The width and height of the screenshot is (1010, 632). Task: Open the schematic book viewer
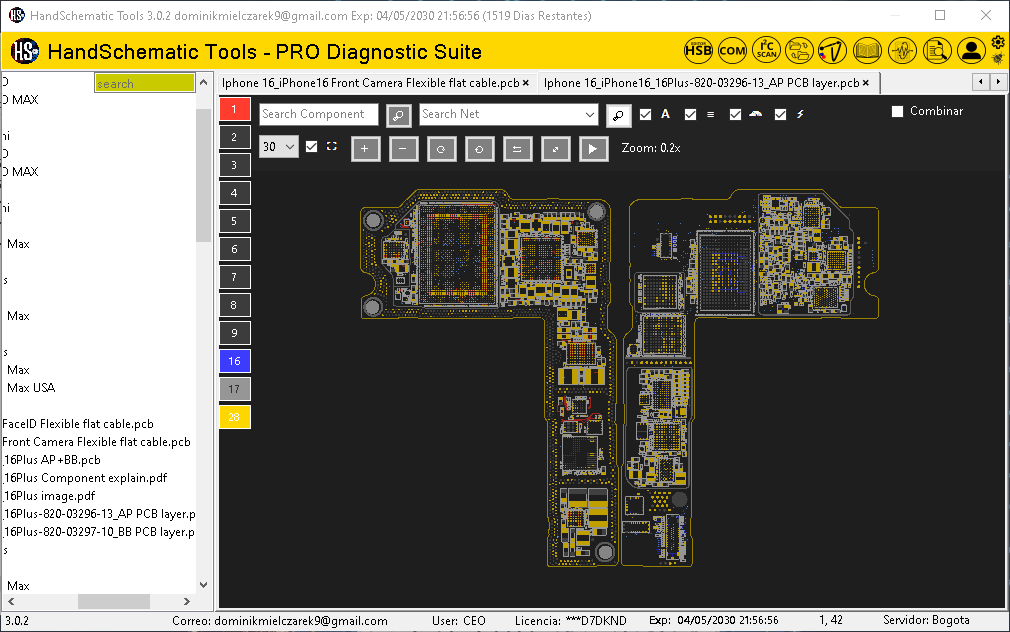(x=866, y=49)
